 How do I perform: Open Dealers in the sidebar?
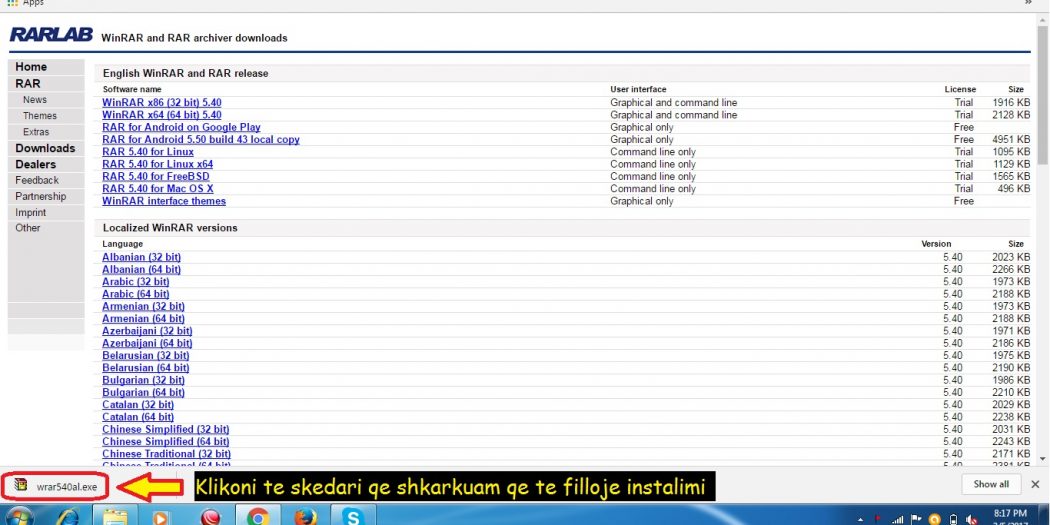pos(35,164)
